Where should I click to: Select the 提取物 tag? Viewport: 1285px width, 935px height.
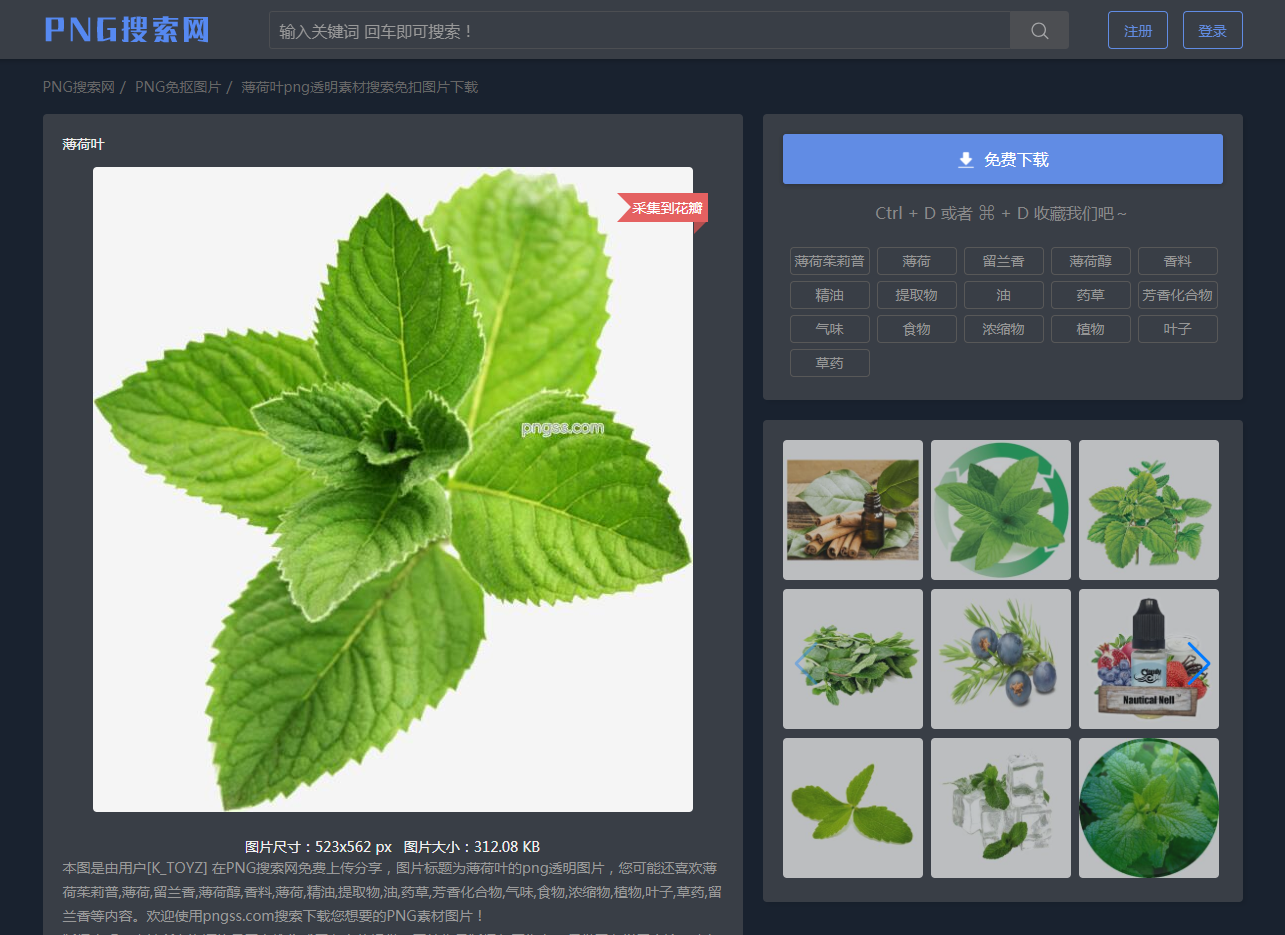pyautogui.click(x=917, y=295)
